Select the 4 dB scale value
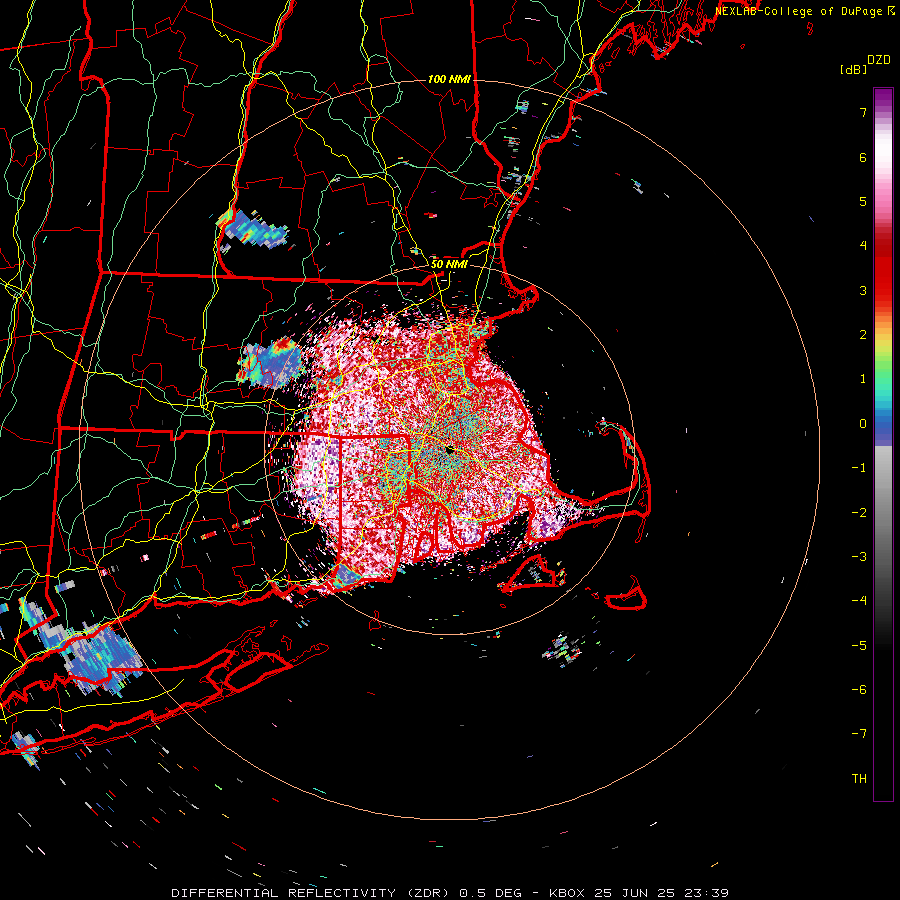 tap(863, 246)
